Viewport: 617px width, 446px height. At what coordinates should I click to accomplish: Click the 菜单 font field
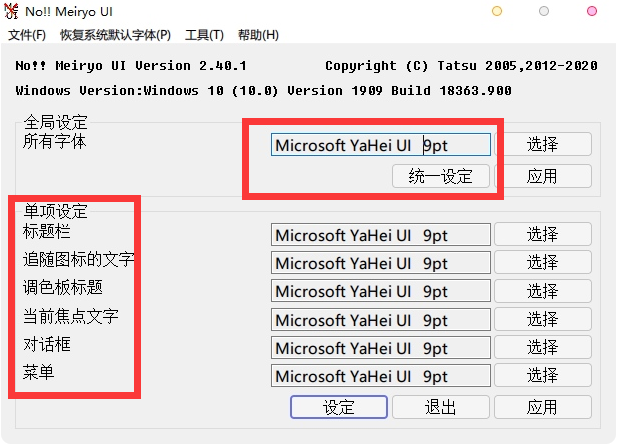click(x=381, y=376)
